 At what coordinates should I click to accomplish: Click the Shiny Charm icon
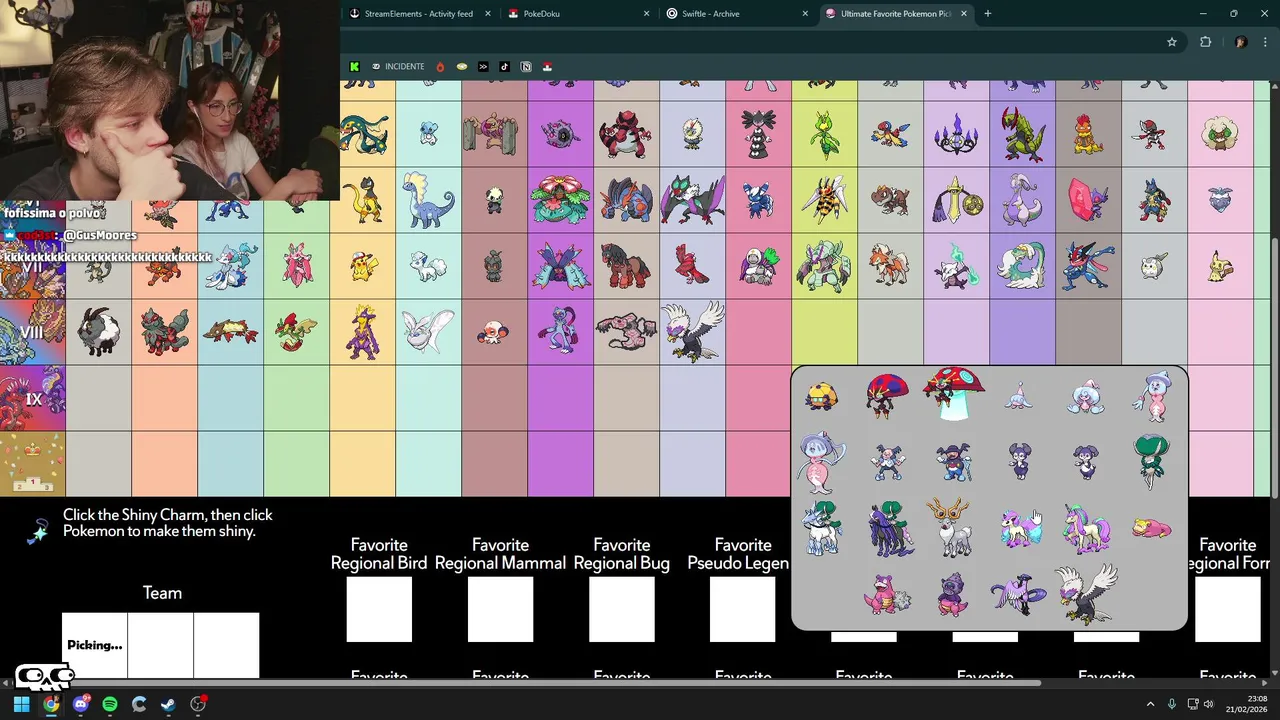click(x=37, y=531)
